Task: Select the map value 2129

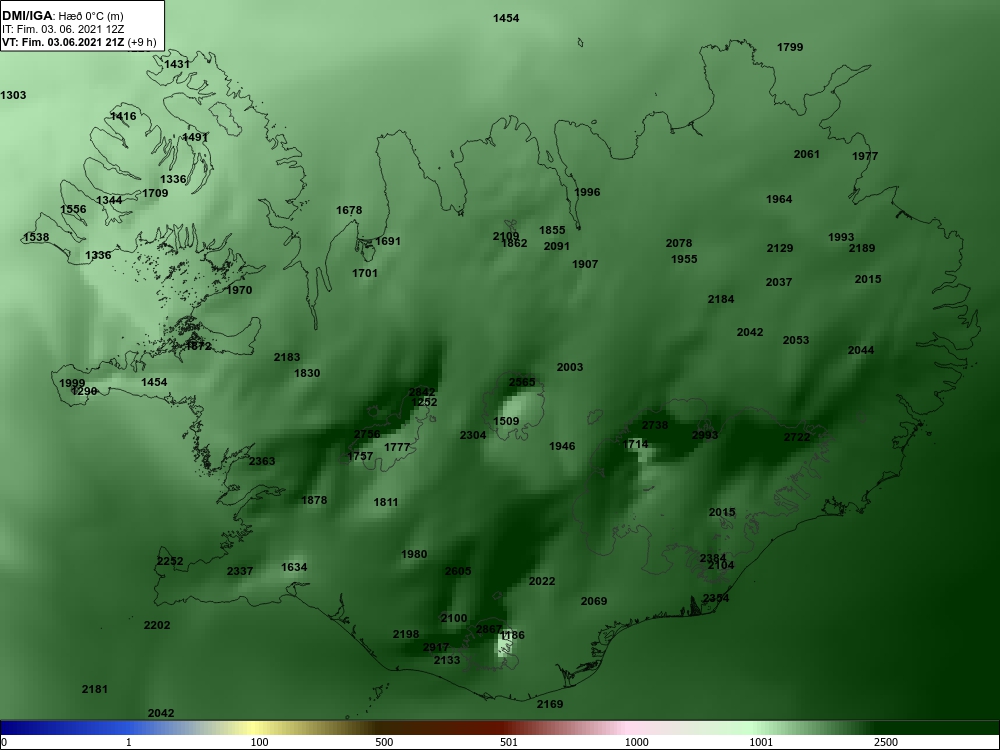Action: click(780, 248)
